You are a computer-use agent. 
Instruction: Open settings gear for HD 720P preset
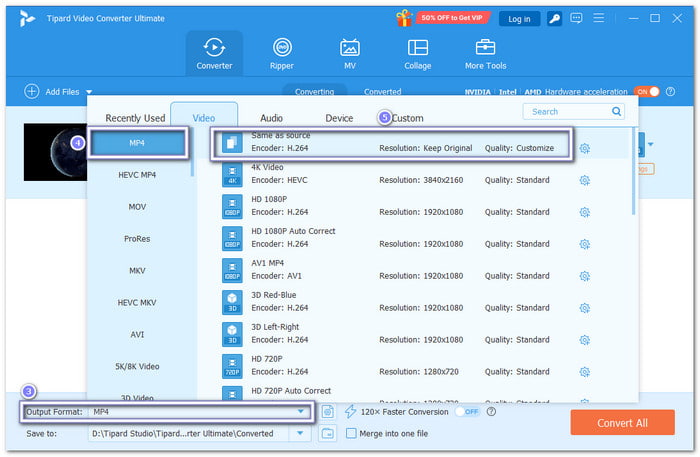click(x=584, y=372)
